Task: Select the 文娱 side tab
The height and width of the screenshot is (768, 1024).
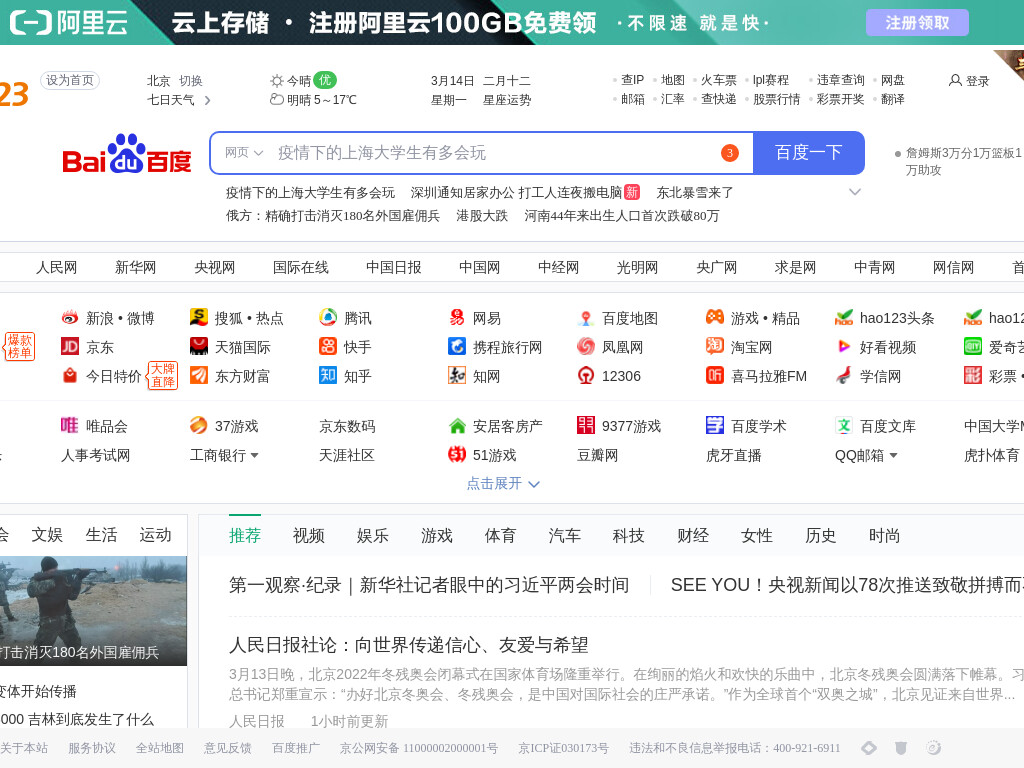Action: click(x=47, y=535)
